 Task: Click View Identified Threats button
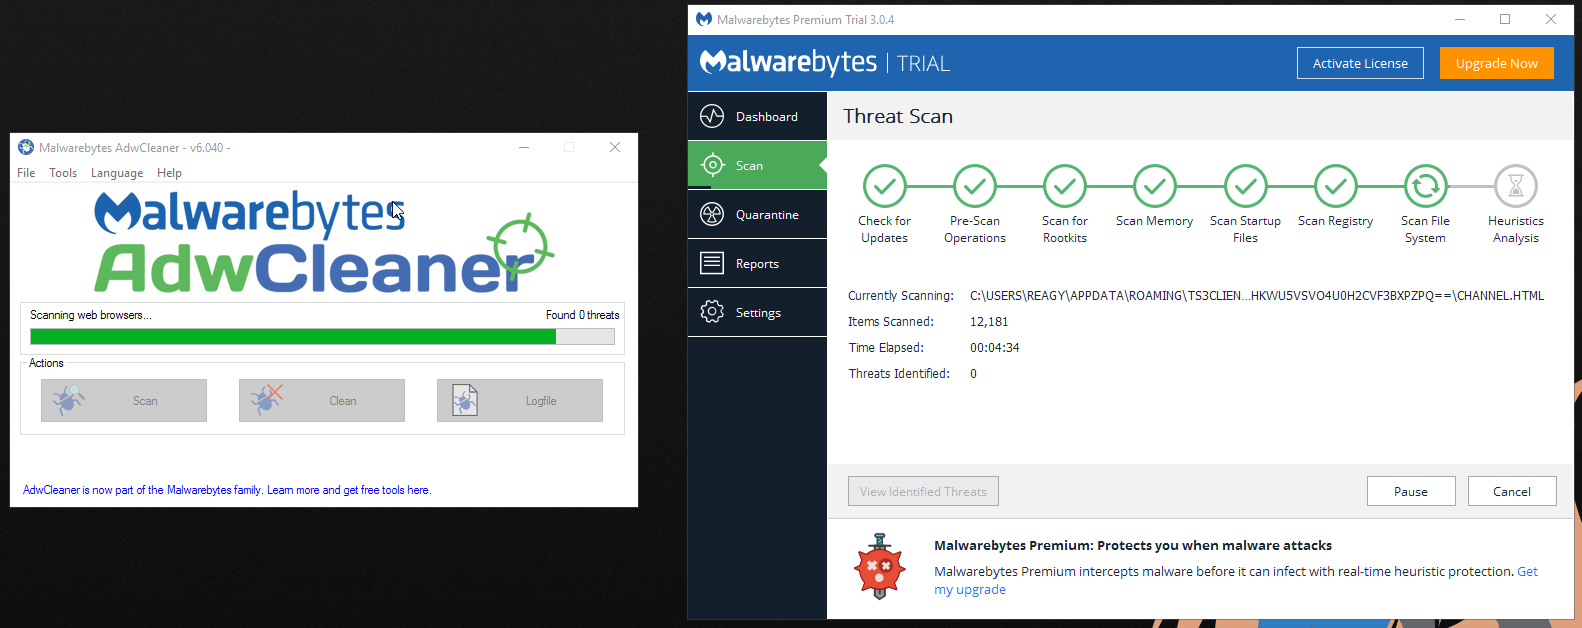[x=923, y=491]
